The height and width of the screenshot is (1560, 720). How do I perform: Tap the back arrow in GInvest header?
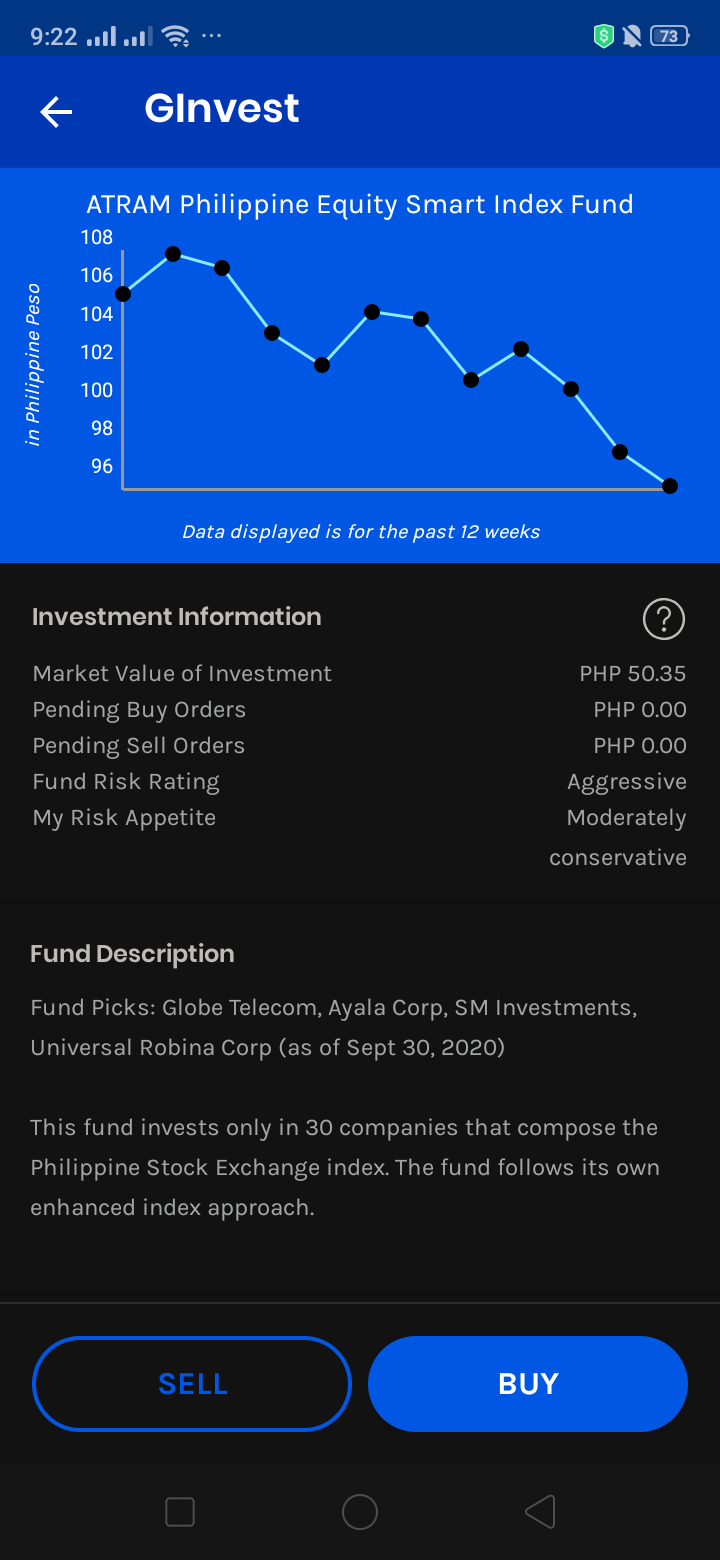56,111
